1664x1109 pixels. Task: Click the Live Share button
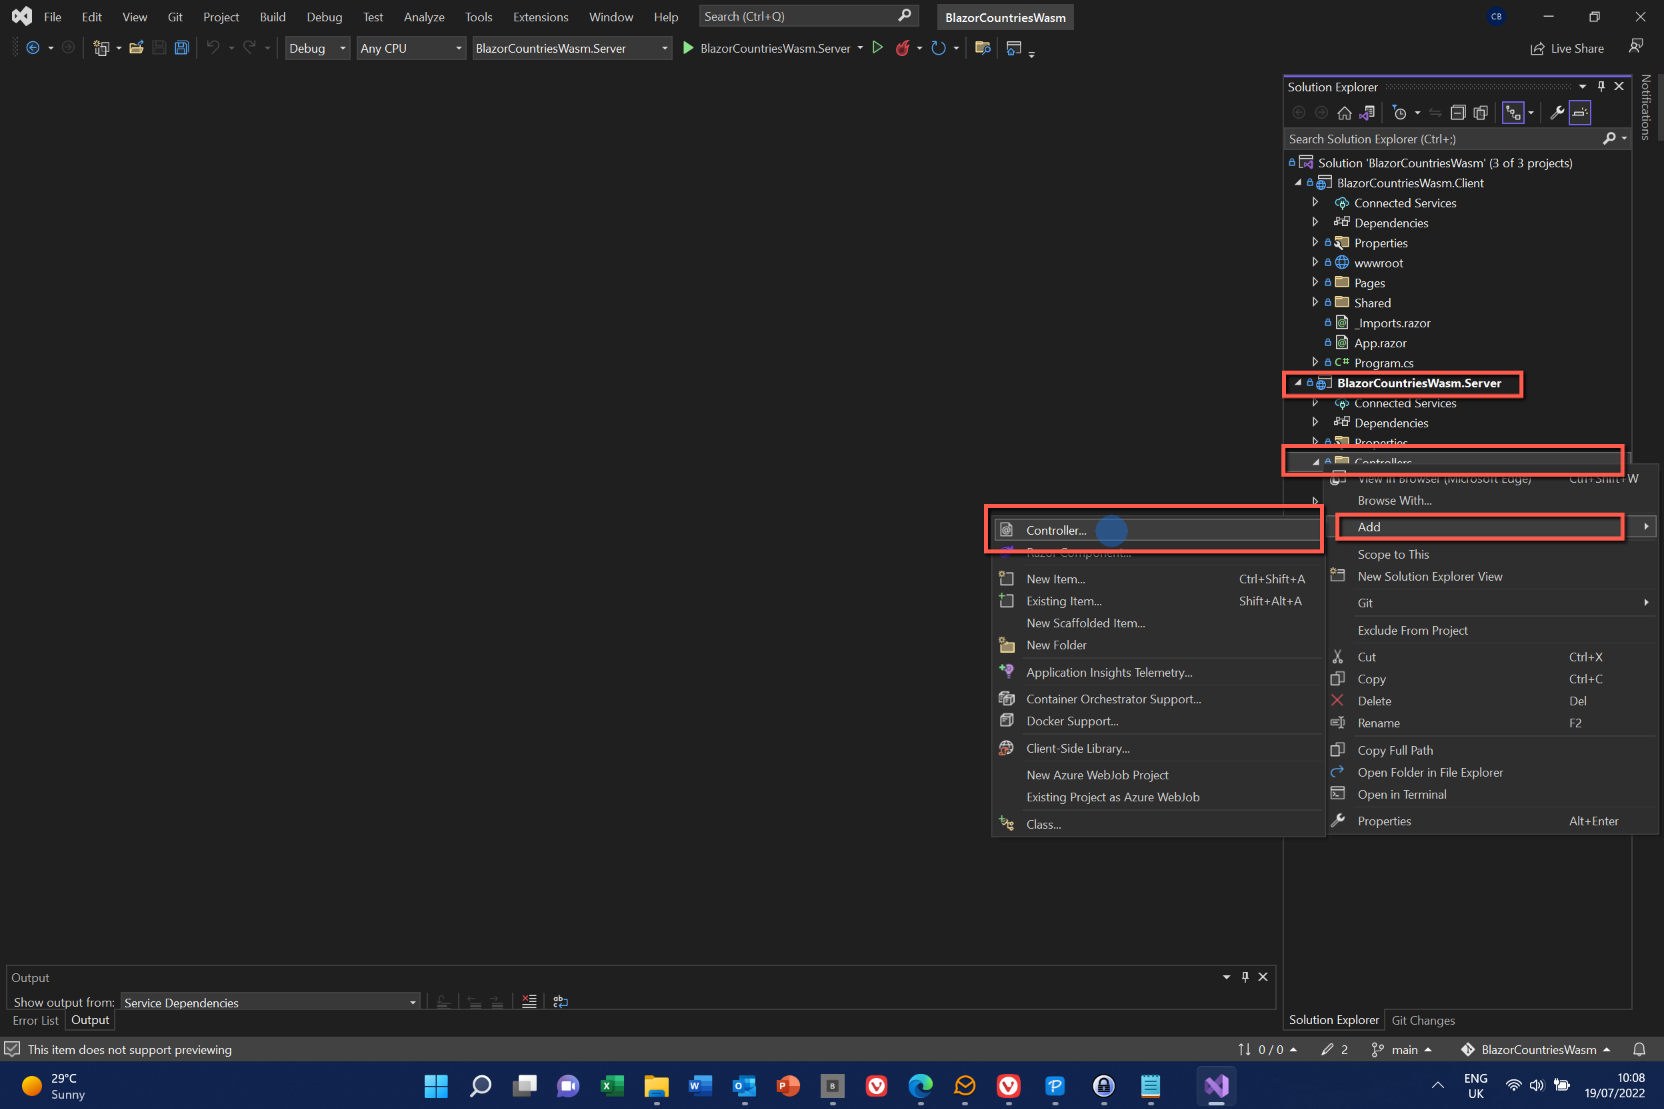pyautogui.click(x=1567, y=48)
